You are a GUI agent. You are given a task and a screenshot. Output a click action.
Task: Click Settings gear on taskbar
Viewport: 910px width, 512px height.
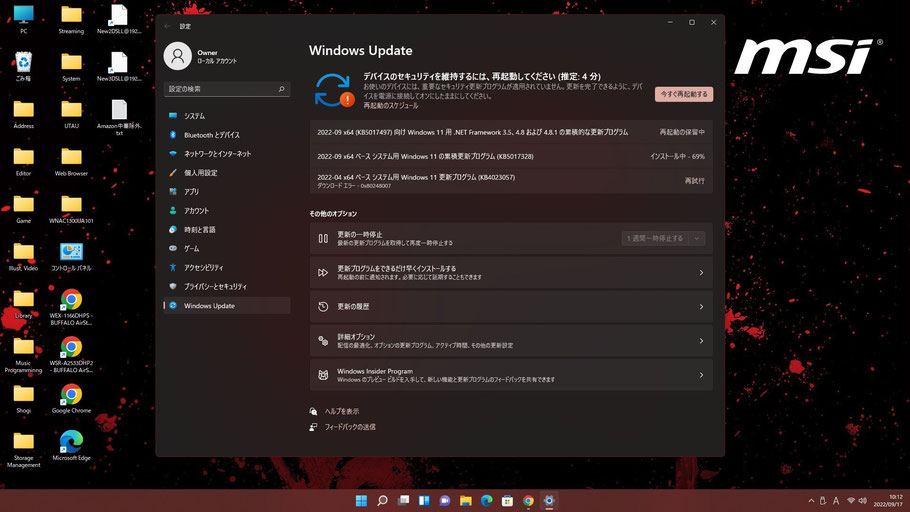(549, 500)
